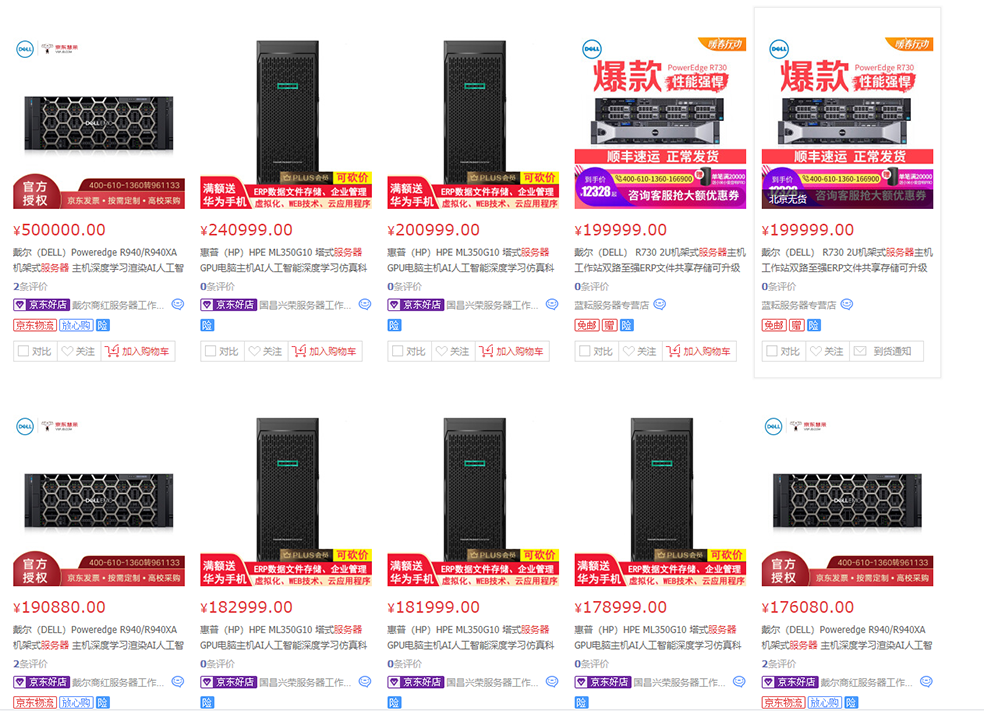The image size is (984, 711).
Task: Click 京东好店 badge on ¥190880 Dell listing
Action: pos(41,682)
